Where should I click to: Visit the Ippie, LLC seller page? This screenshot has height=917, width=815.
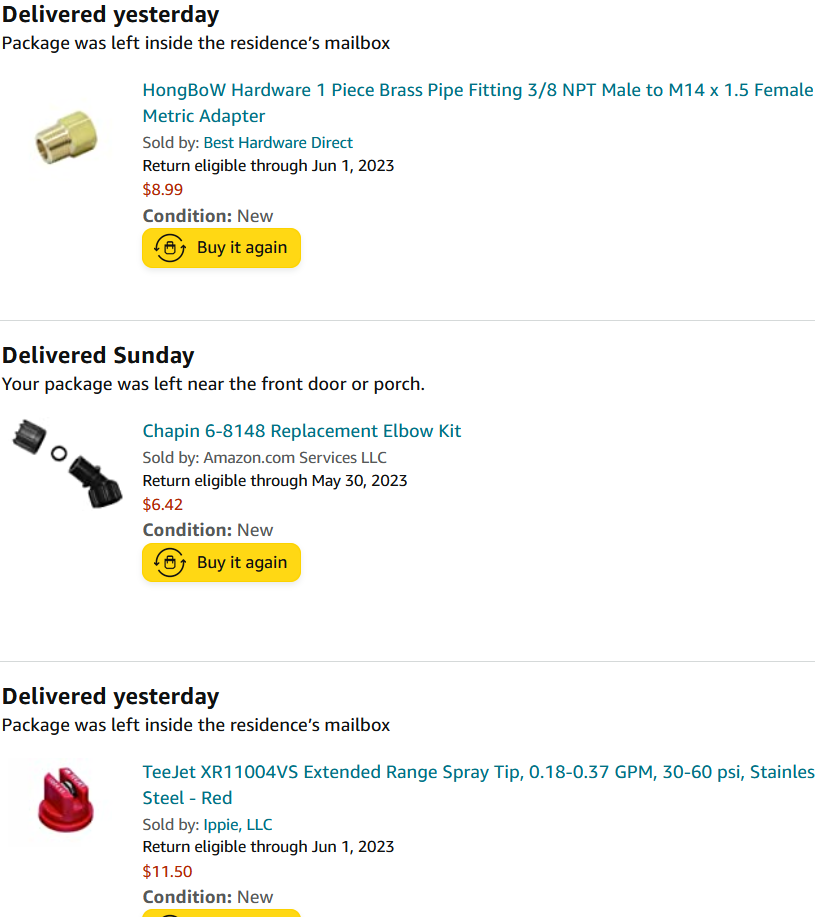click(238, 825)
